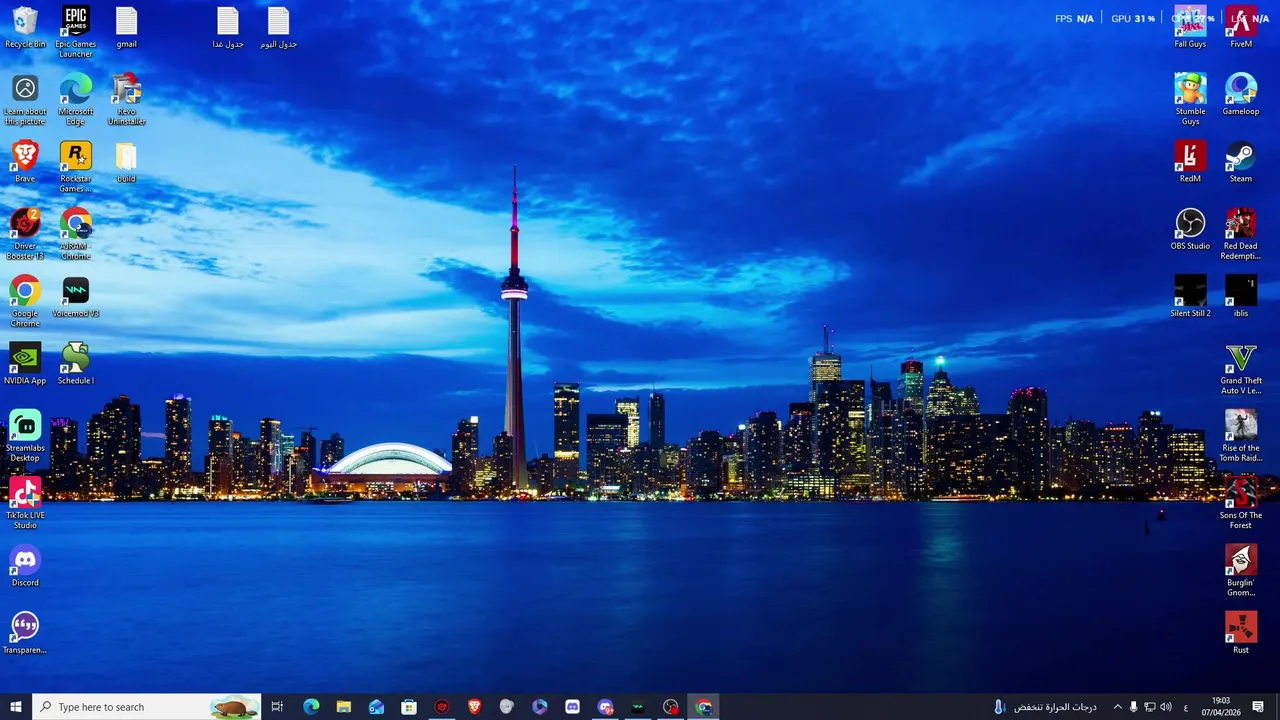Open Microsoft Edge from the taskbar

pos(311,707)
